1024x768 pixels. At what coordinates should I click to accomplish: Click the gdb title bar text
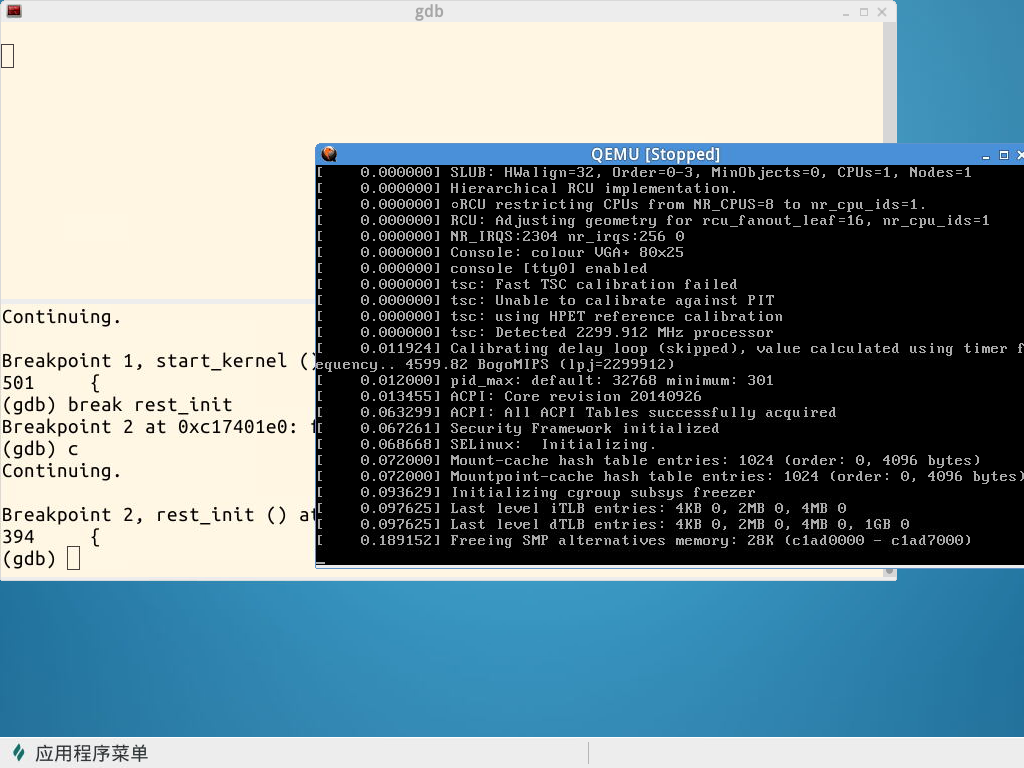(x=428, y=12)
